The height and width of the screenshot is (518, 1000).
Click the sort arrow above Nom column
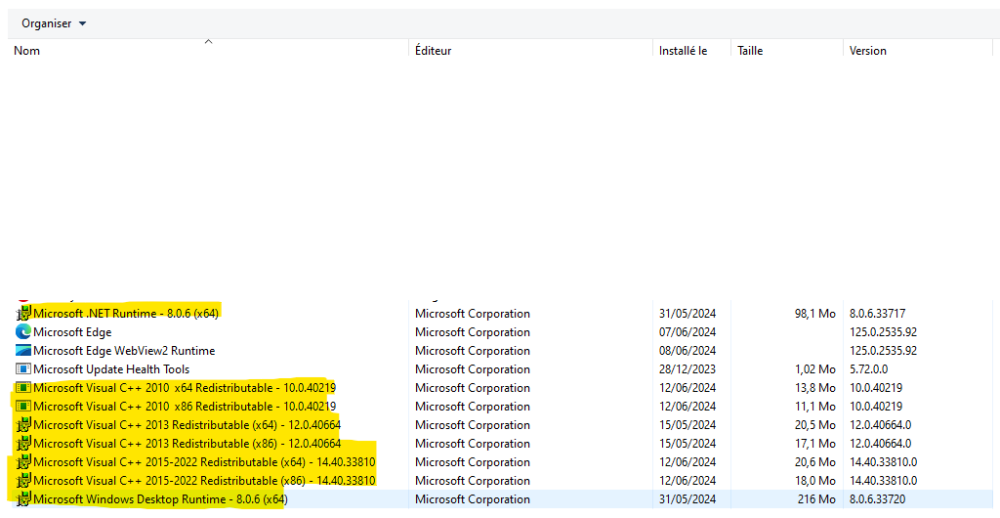pyautogui.click(x=208, y=42)
